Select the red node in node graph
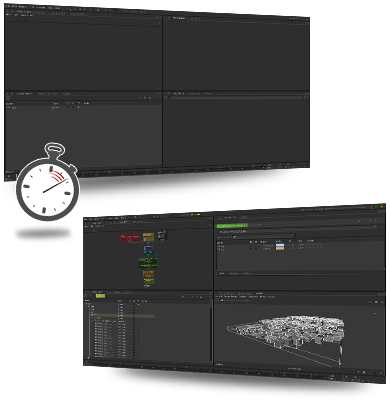This screenshot has height=400, width=390. 130,238
